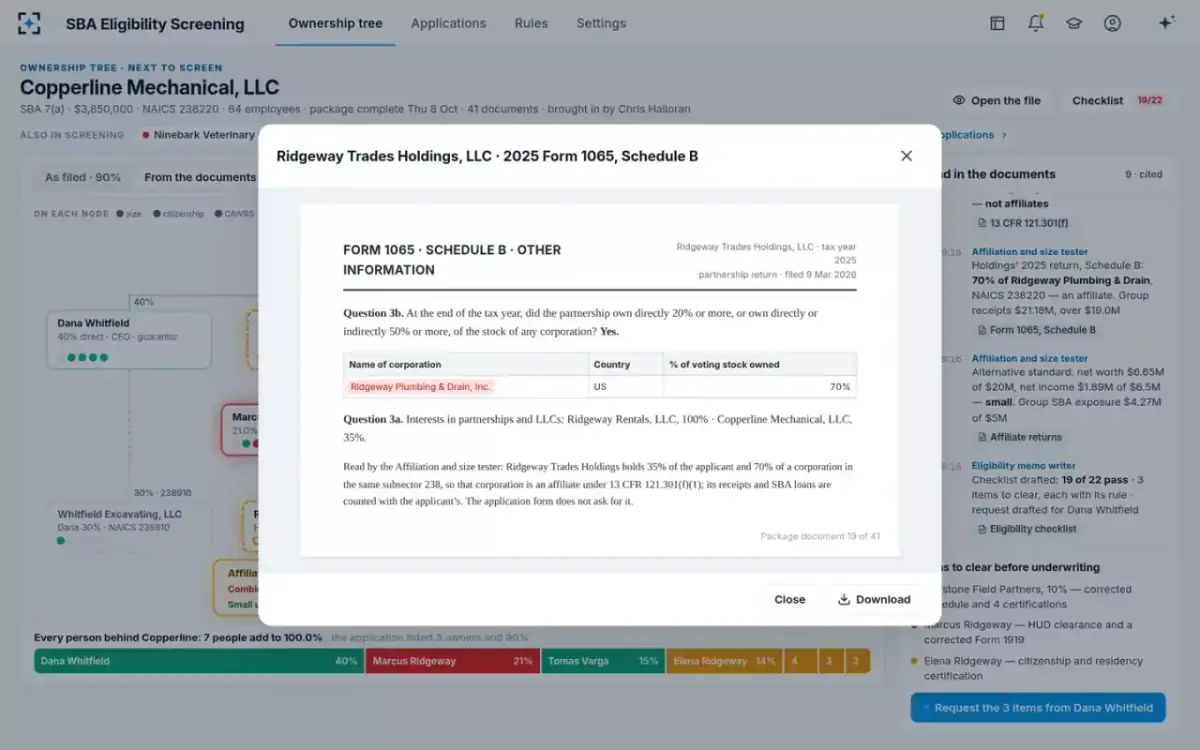
Task: Open the 13 CFR 121.301(f) citation chip
Action: coord(1022,223)
